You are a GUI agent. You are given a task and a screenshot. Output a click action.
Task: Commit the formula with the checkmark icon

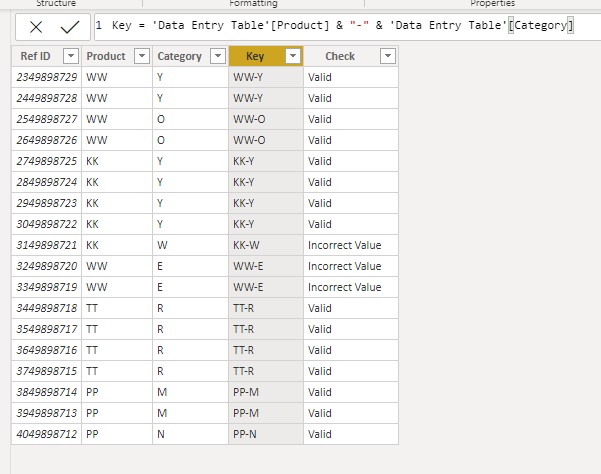click(x=70, y=27)
